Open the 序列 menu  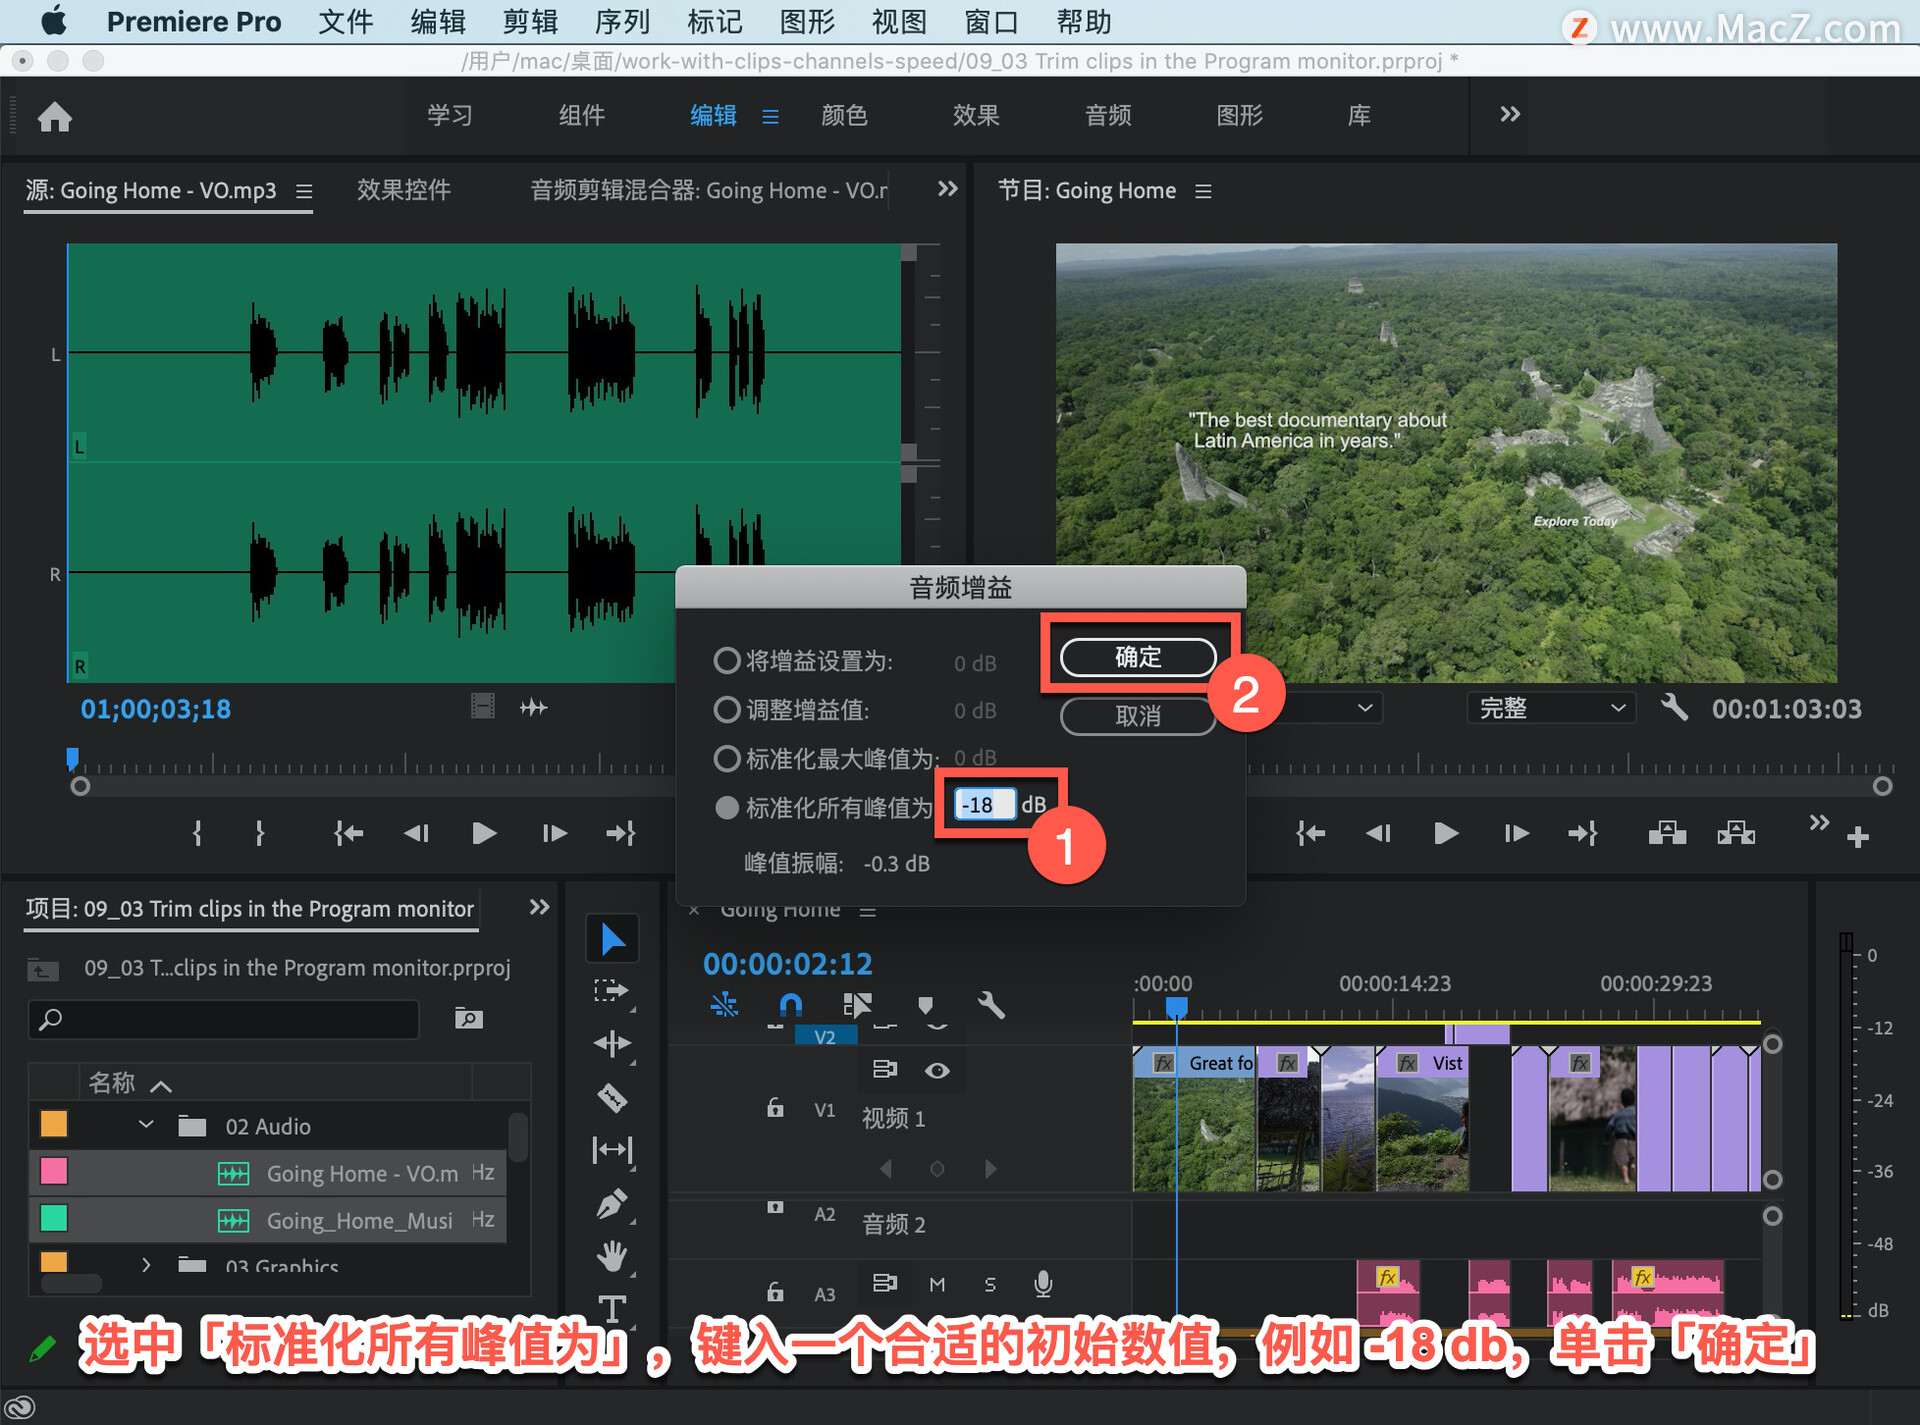(621, 21)
